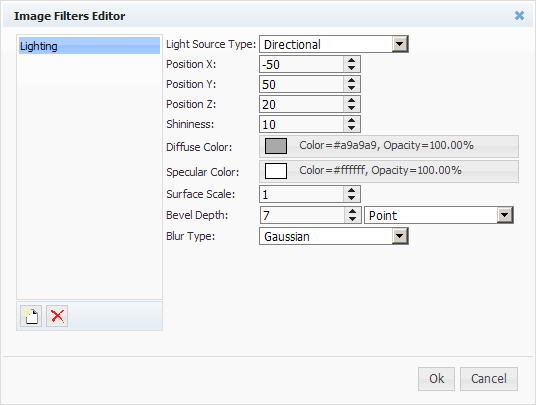
Task: Close the Image Filters Editor dialog
Action: point(519,15)
